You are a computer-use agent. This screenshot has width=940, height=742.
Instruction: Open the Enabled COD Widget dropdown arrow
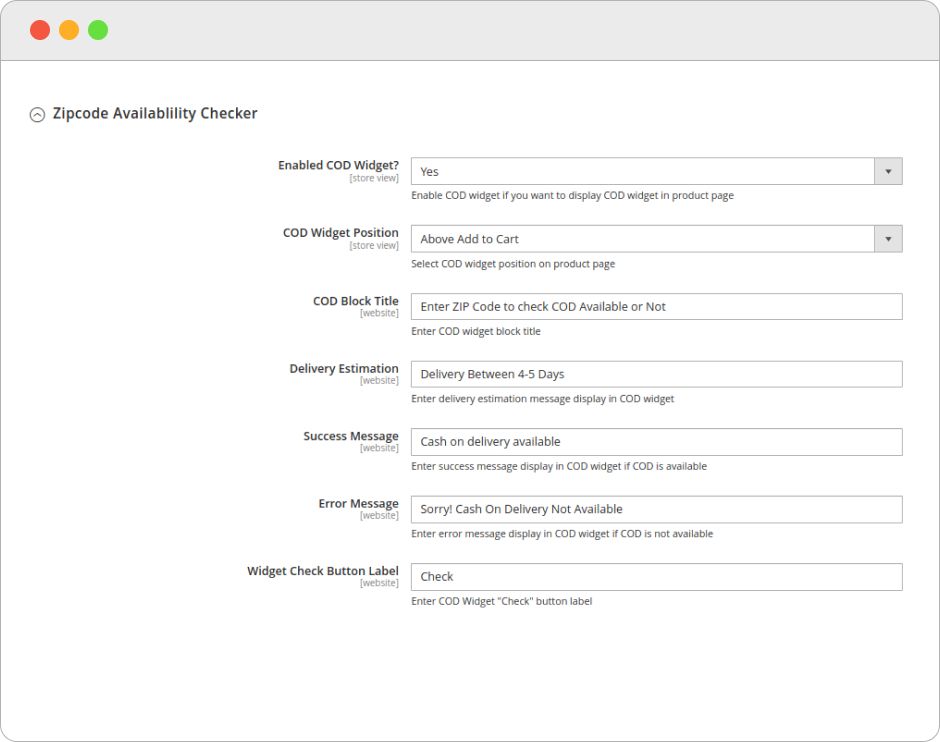(x=888, y=171)
